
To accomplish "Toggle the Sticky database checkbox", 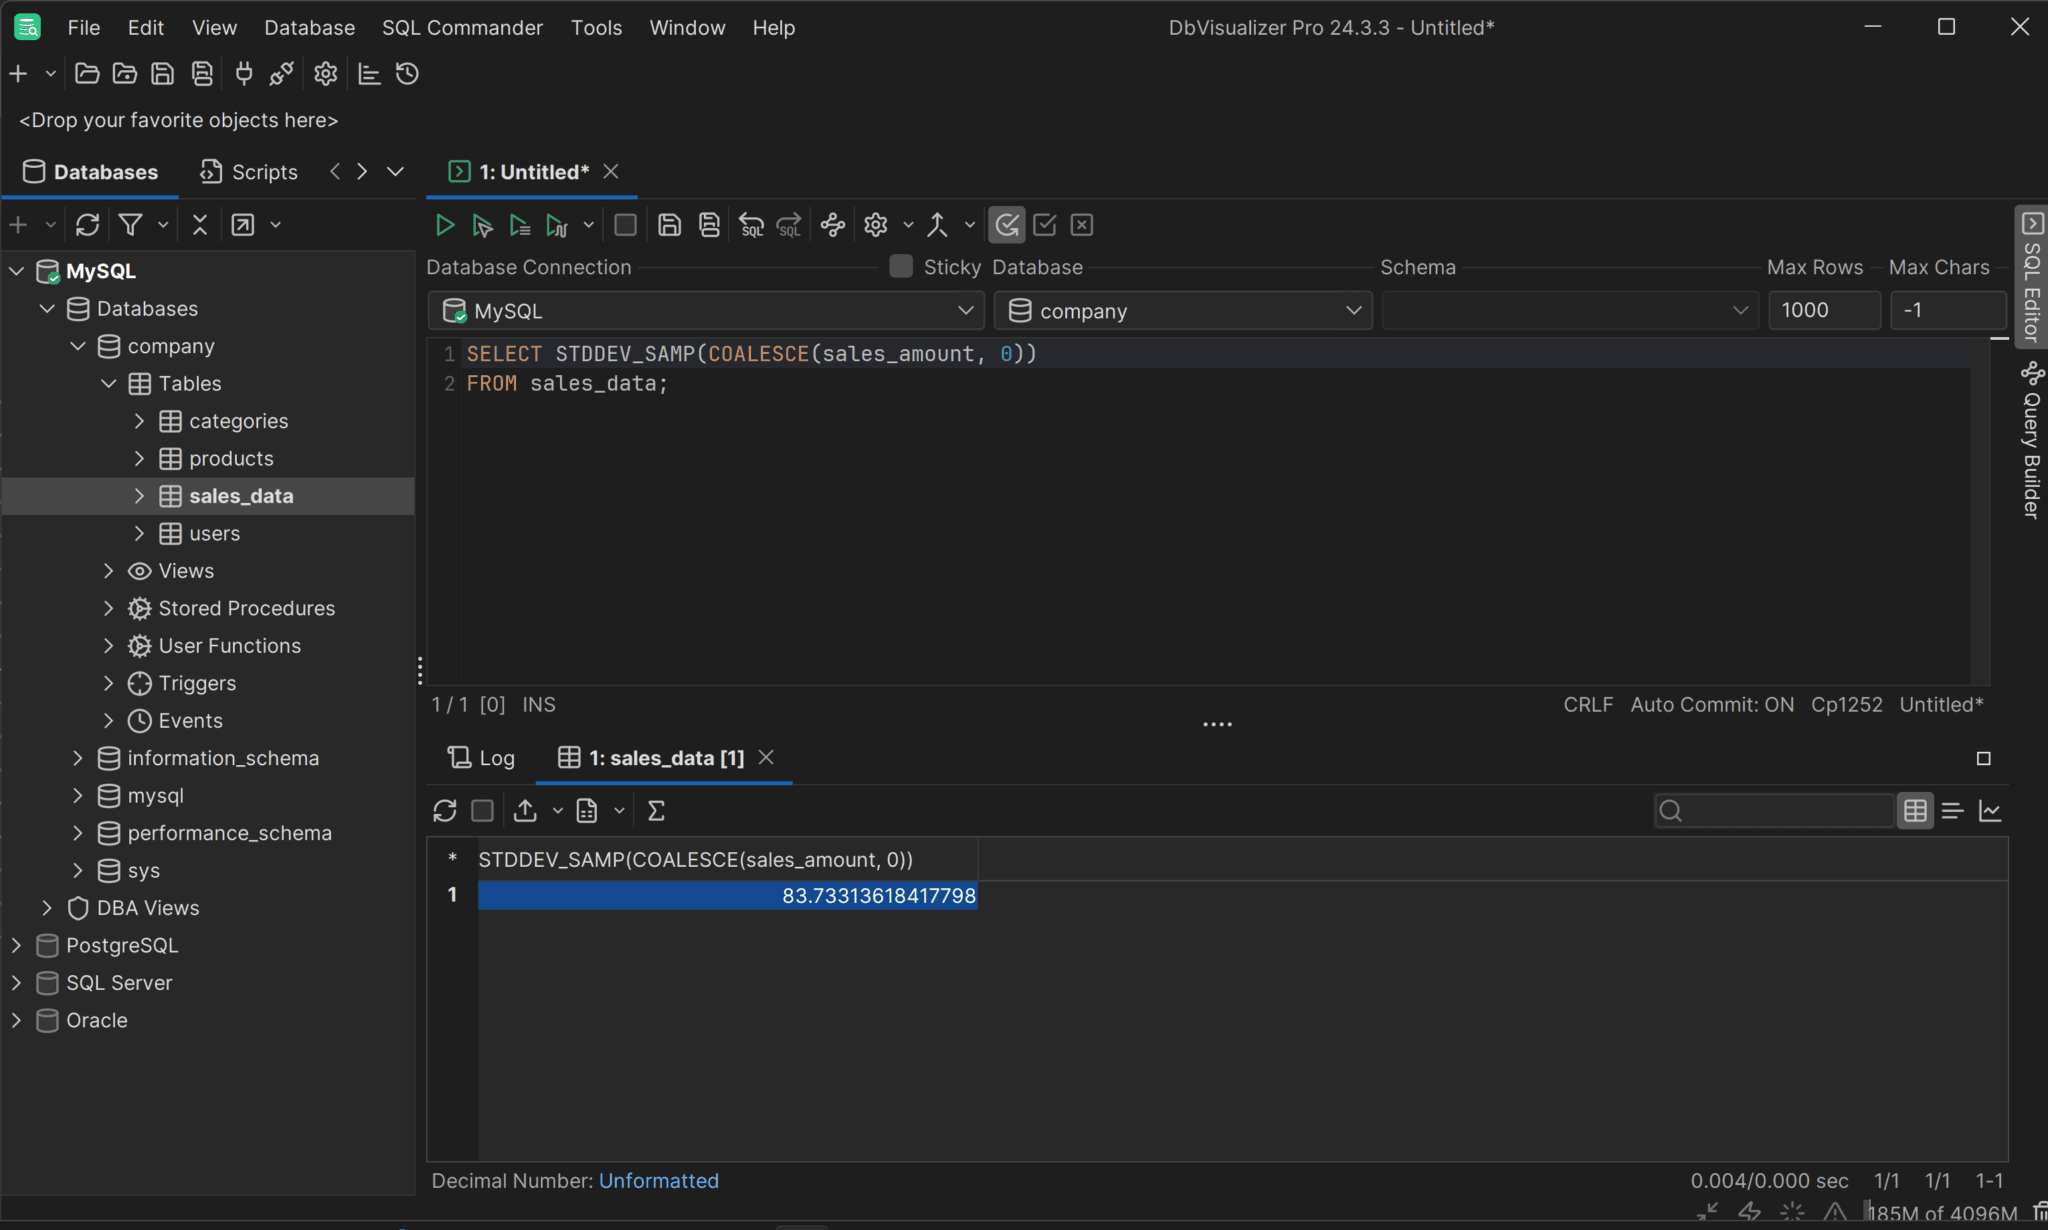I will [901, 266].
